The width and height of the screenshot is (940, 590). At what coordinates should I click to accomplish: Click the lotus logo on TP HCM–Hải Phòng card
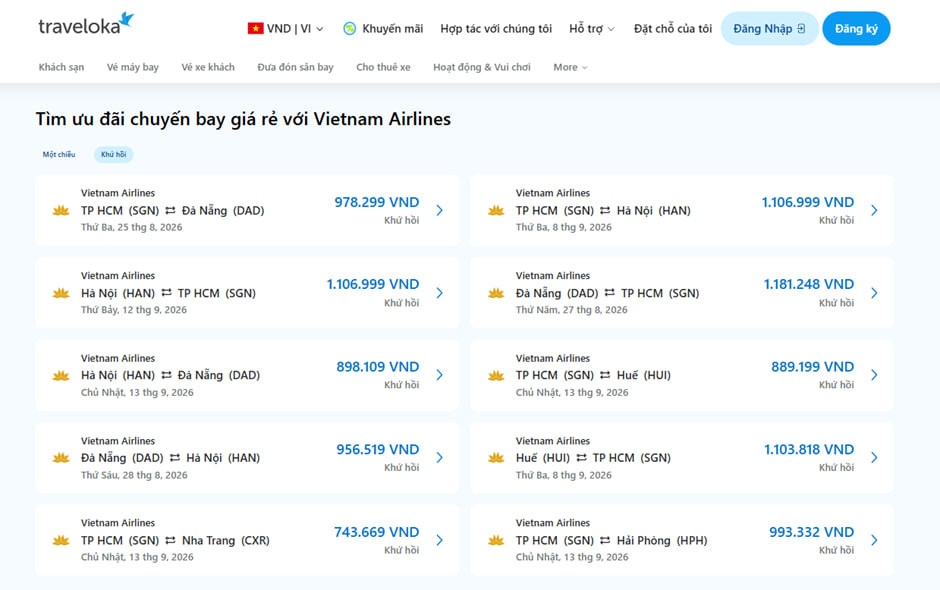(x=496, y=540)
